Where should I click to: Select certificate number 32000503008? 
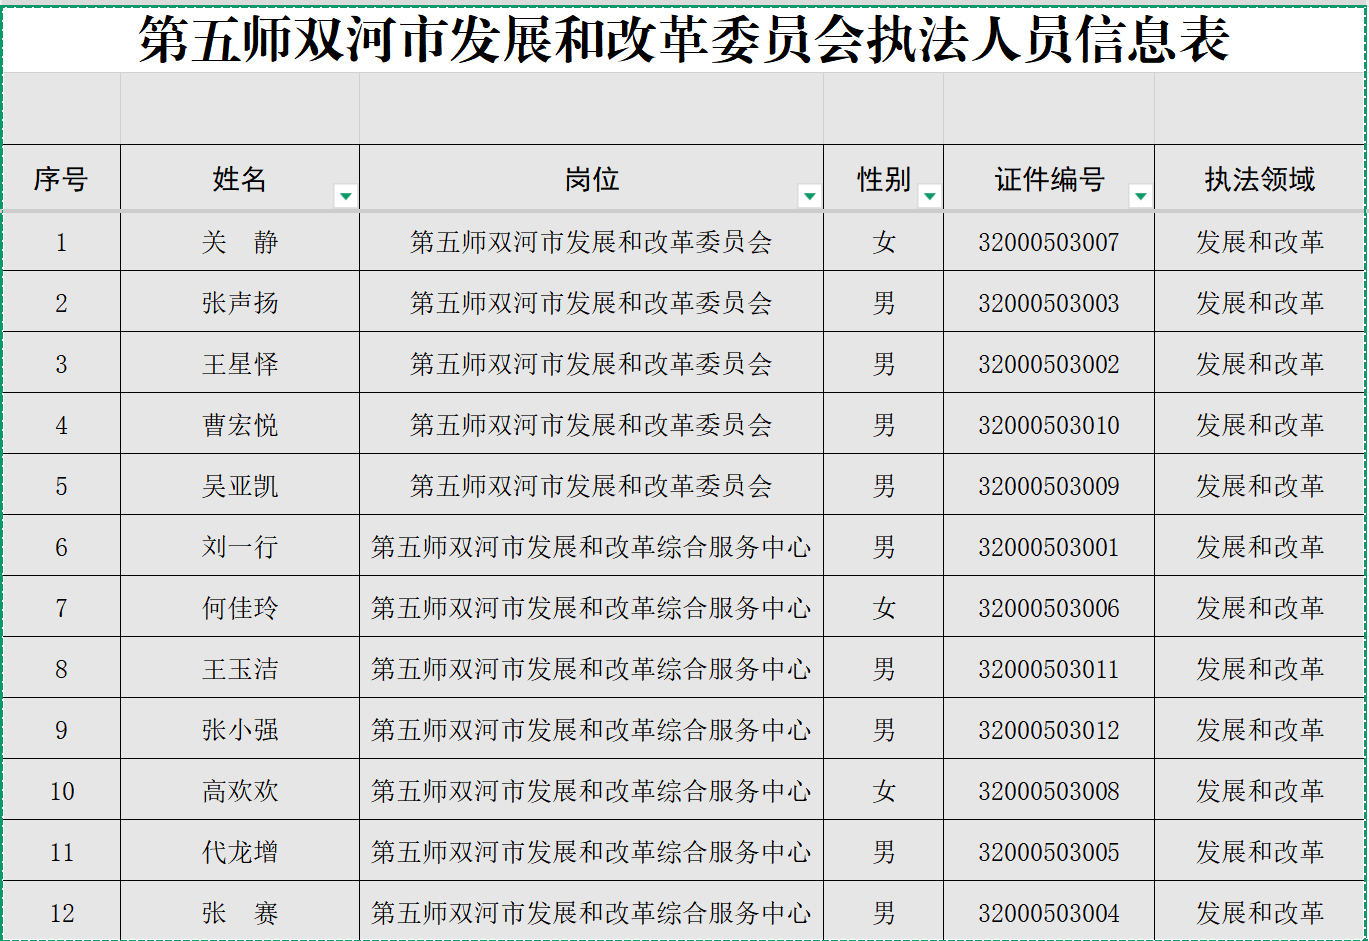click(x=1049, y=791)
